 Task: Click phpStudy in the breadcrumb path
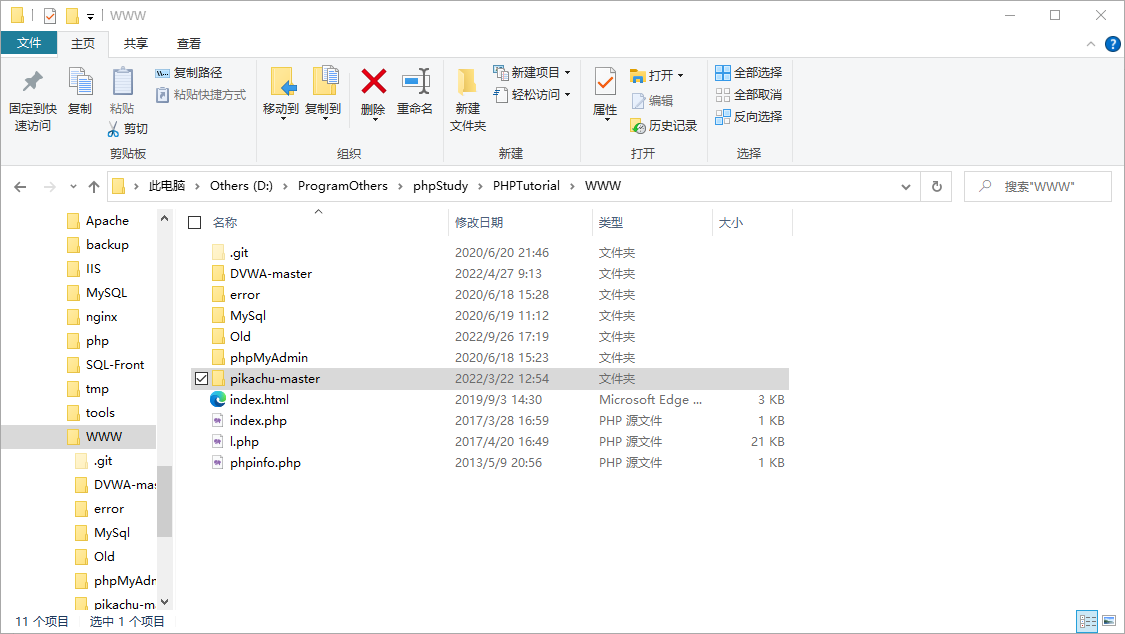[x=440, y=186]
